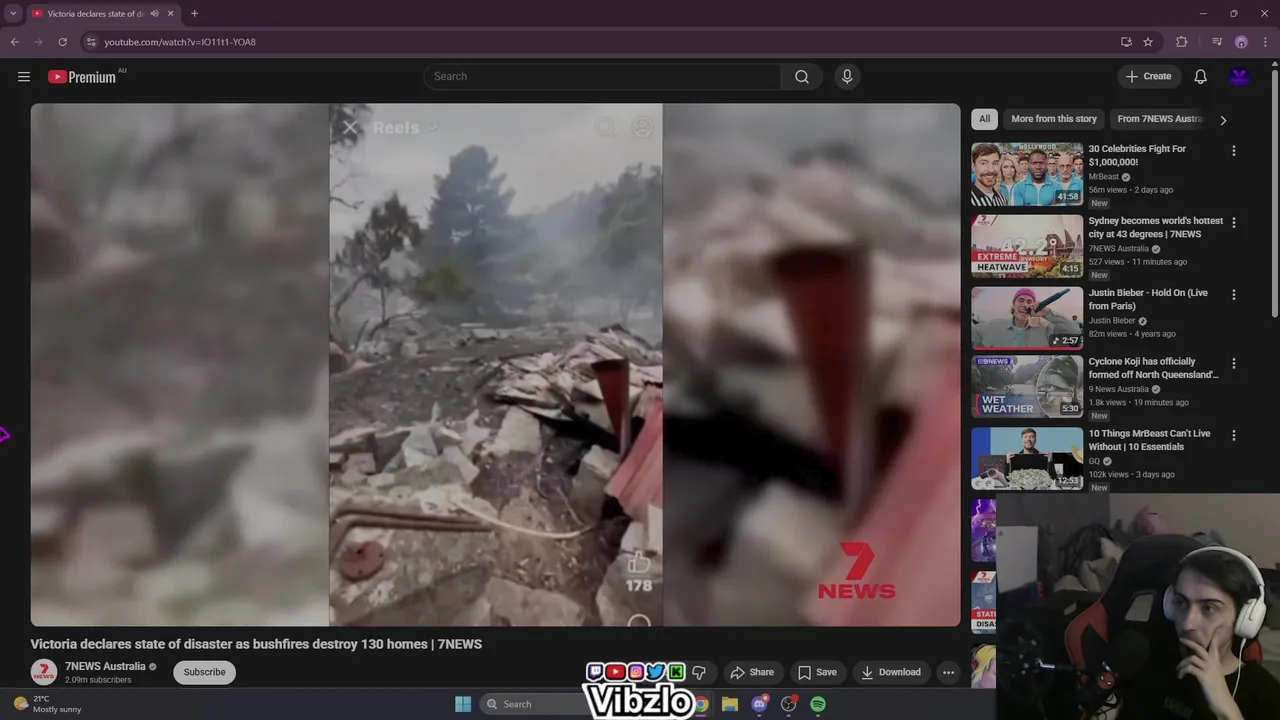This screenshot has width=1280, height=720.
Task: Open options for Cyclone Koji video
Action: point(1233,364)
